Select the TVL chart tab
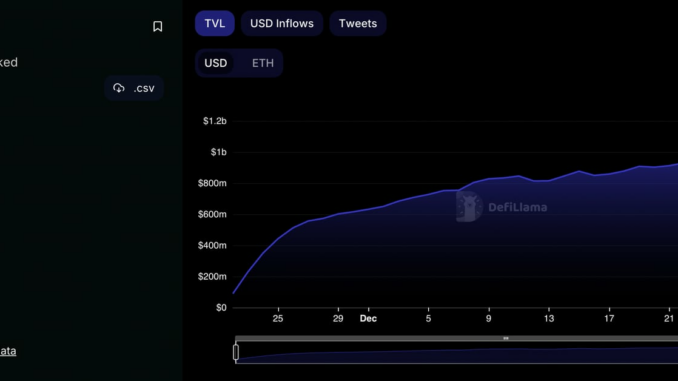Viewport: 678px width, 381px height. pyautogui.click(x=214, y=23)
